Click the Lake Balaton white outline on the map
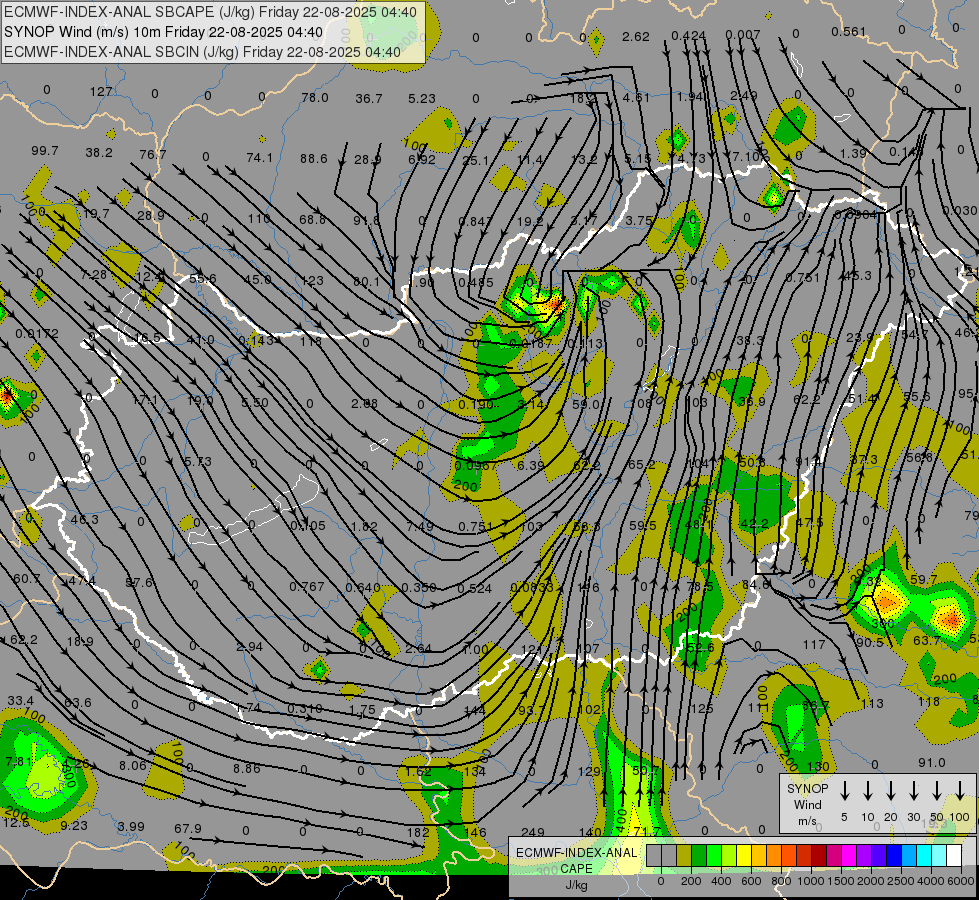Viewport: 979px width, 900px height. [x=253, y=511]
